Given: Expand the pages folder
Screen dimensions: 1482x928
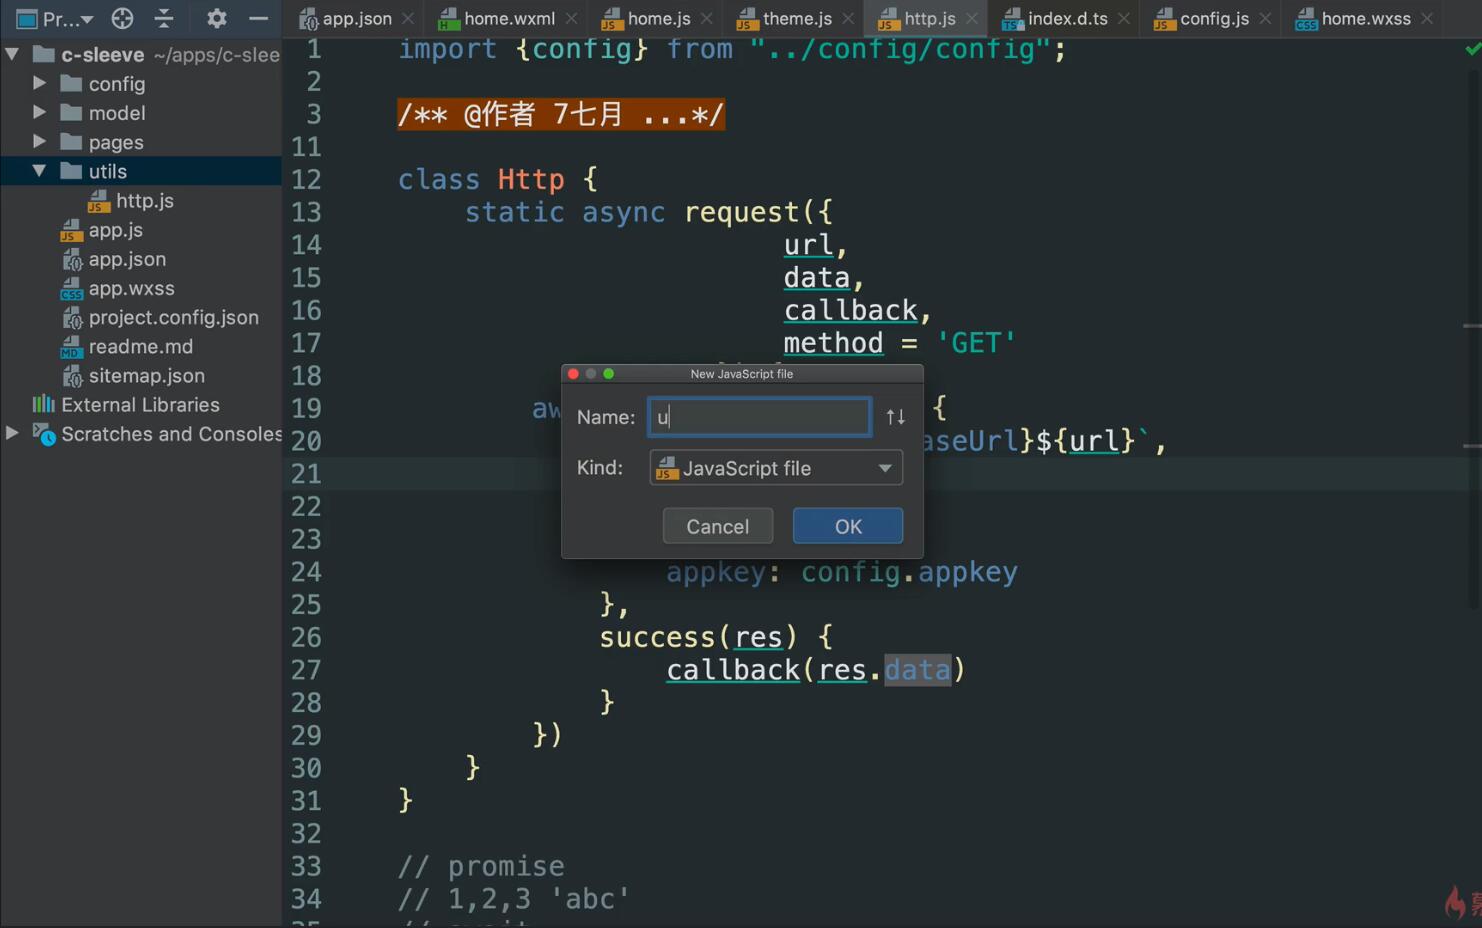Looking at the screenshot, I should point(39,141).
